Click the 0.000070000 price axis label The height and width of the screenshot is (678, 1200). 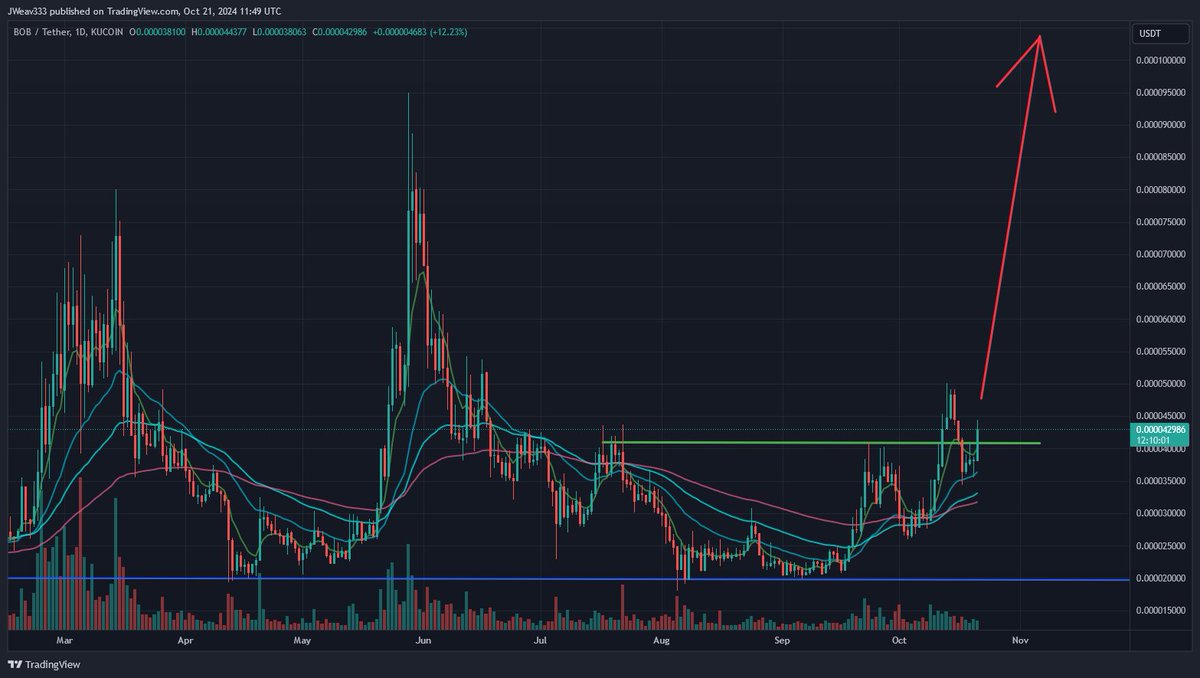point(1161,254)
